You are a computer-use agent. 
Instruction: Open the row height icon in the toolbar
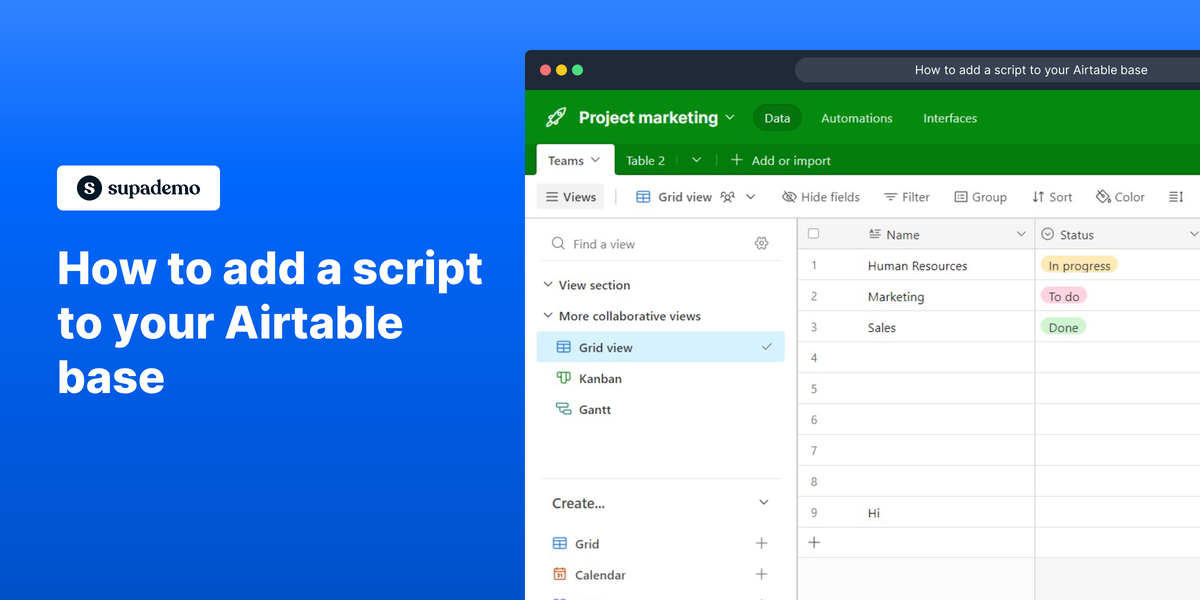pyautogui.click(x=1176, y=197)
